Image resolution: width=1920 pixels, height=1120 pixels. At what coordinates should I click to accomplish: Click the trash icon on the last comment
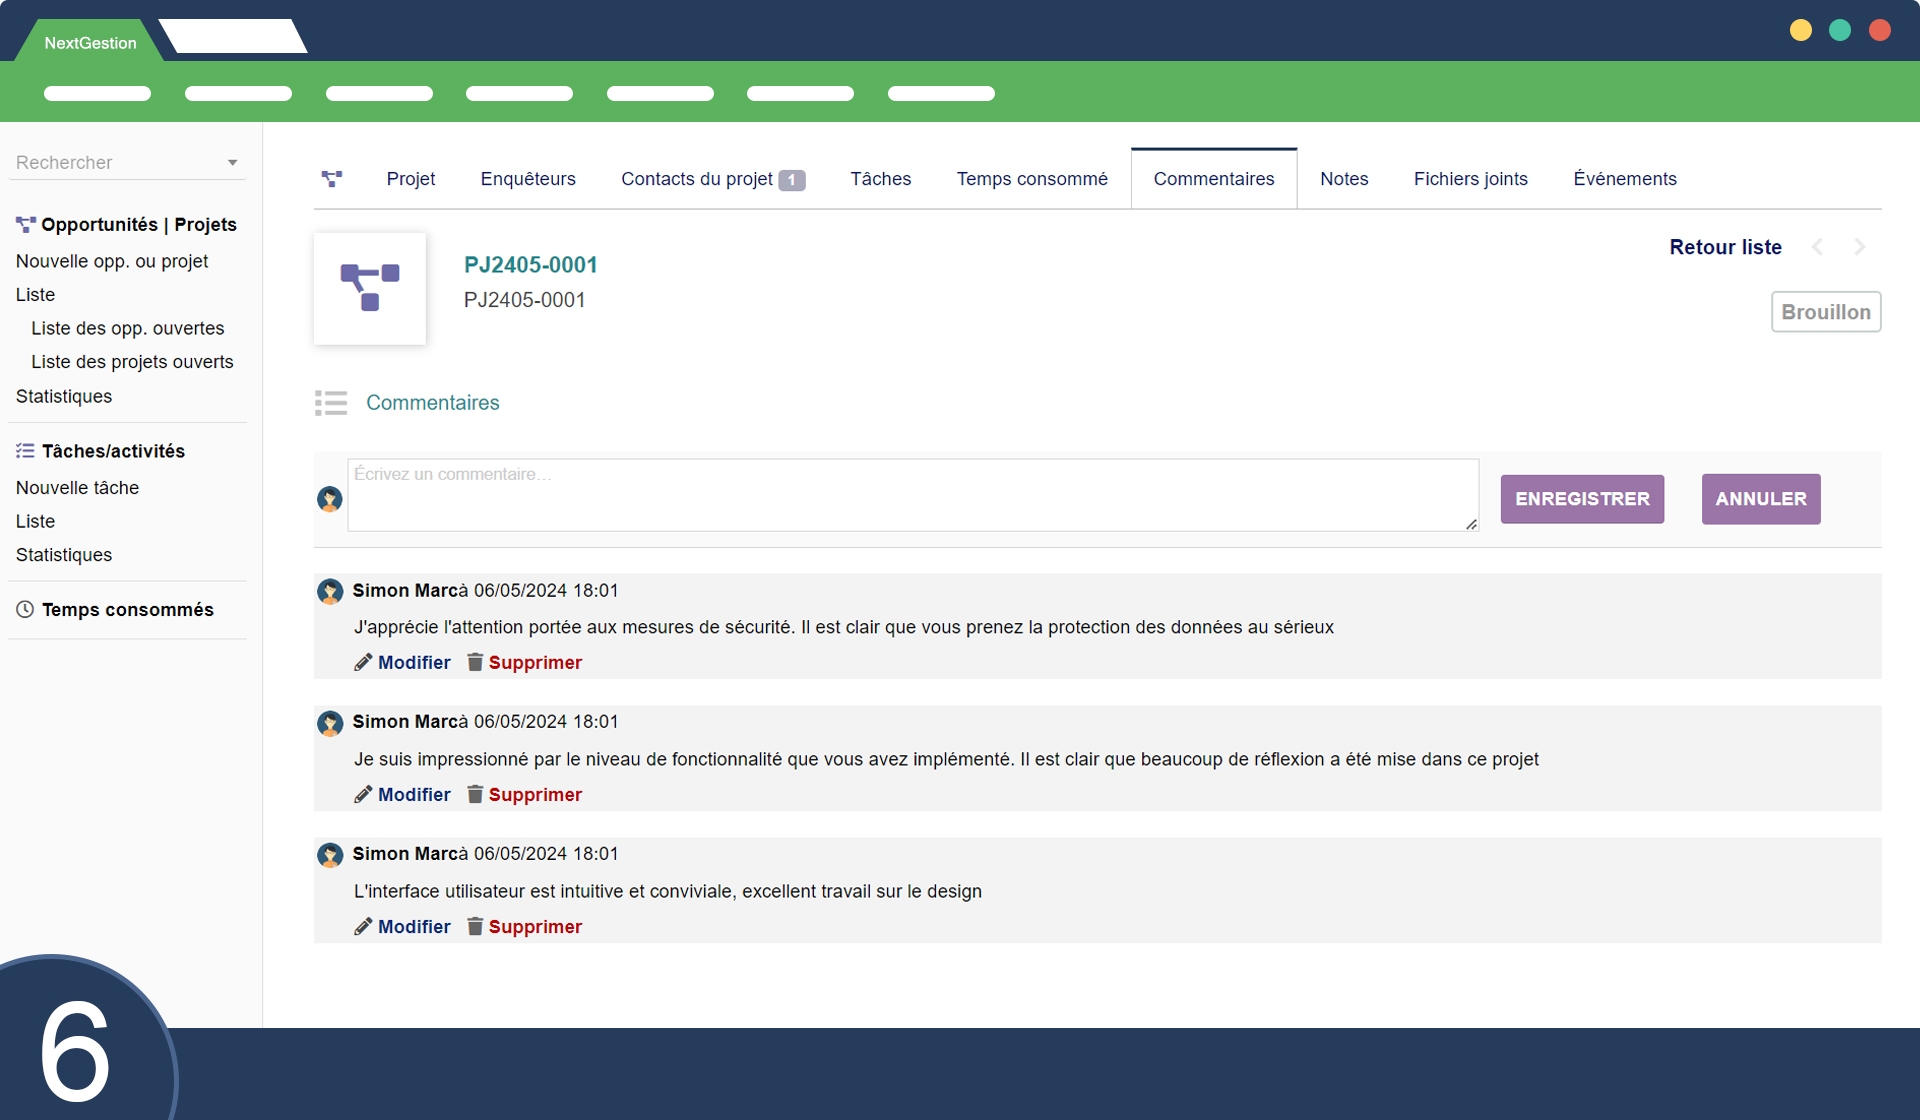pos(475,927)
